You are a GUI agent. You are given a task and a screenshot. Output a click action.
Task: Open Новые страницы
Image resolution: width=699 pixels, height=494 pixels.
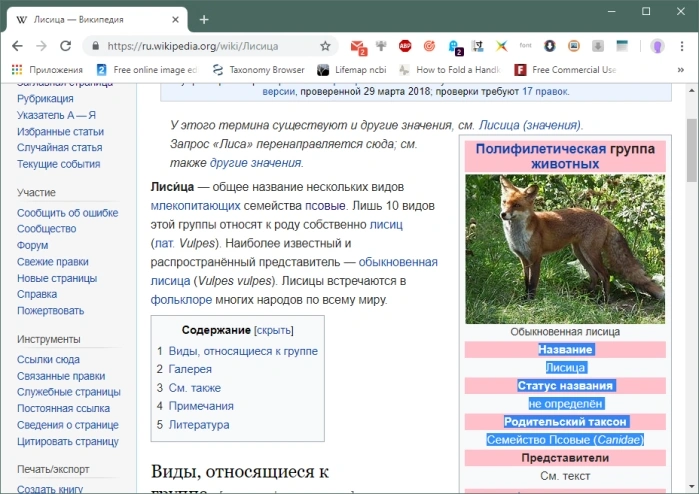click(x=57, y=278)
